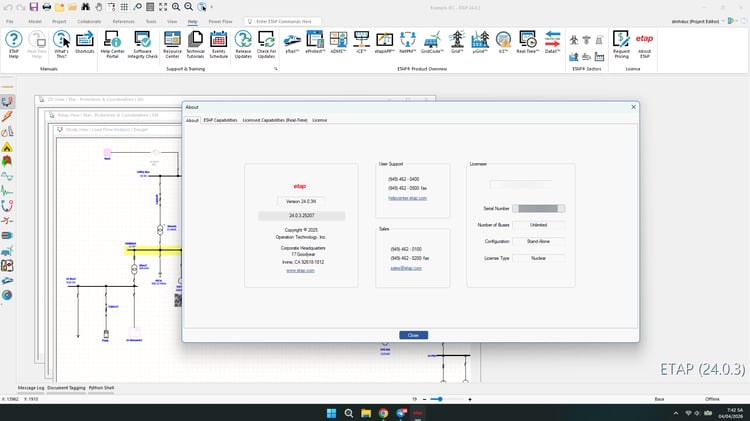Open Windows taskbar Search
Screen dimensions: 750x421
point(349,413)
